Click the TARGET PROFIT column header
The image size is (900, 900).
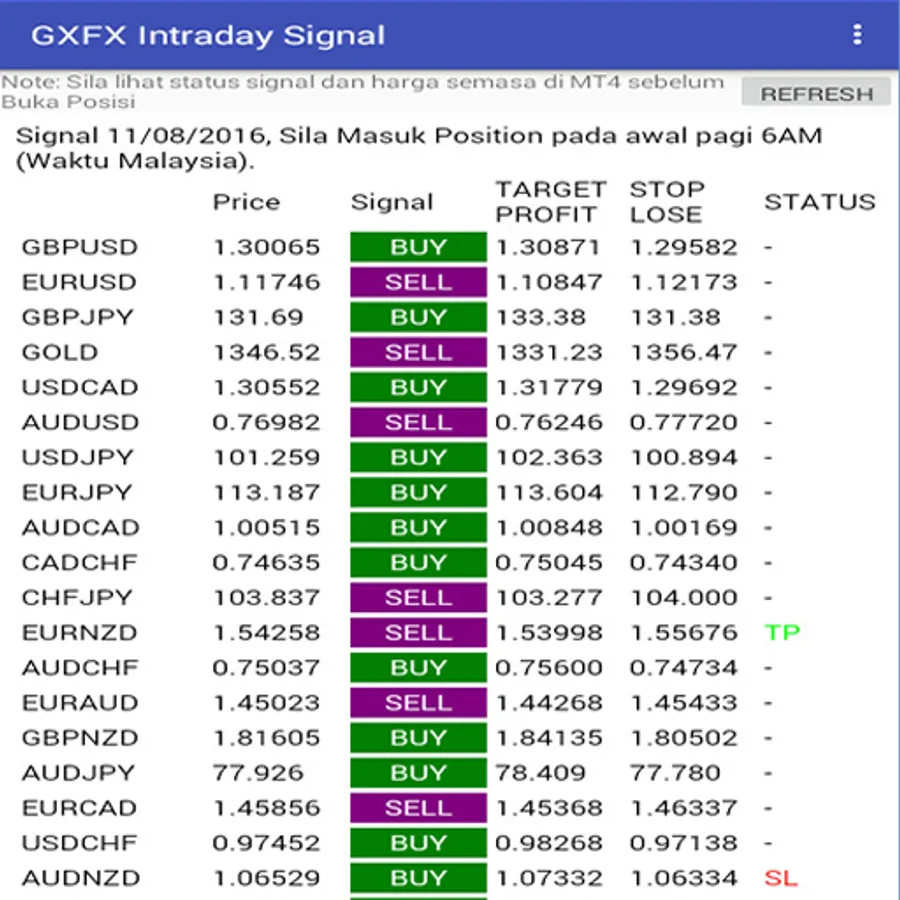click(550, 201)
